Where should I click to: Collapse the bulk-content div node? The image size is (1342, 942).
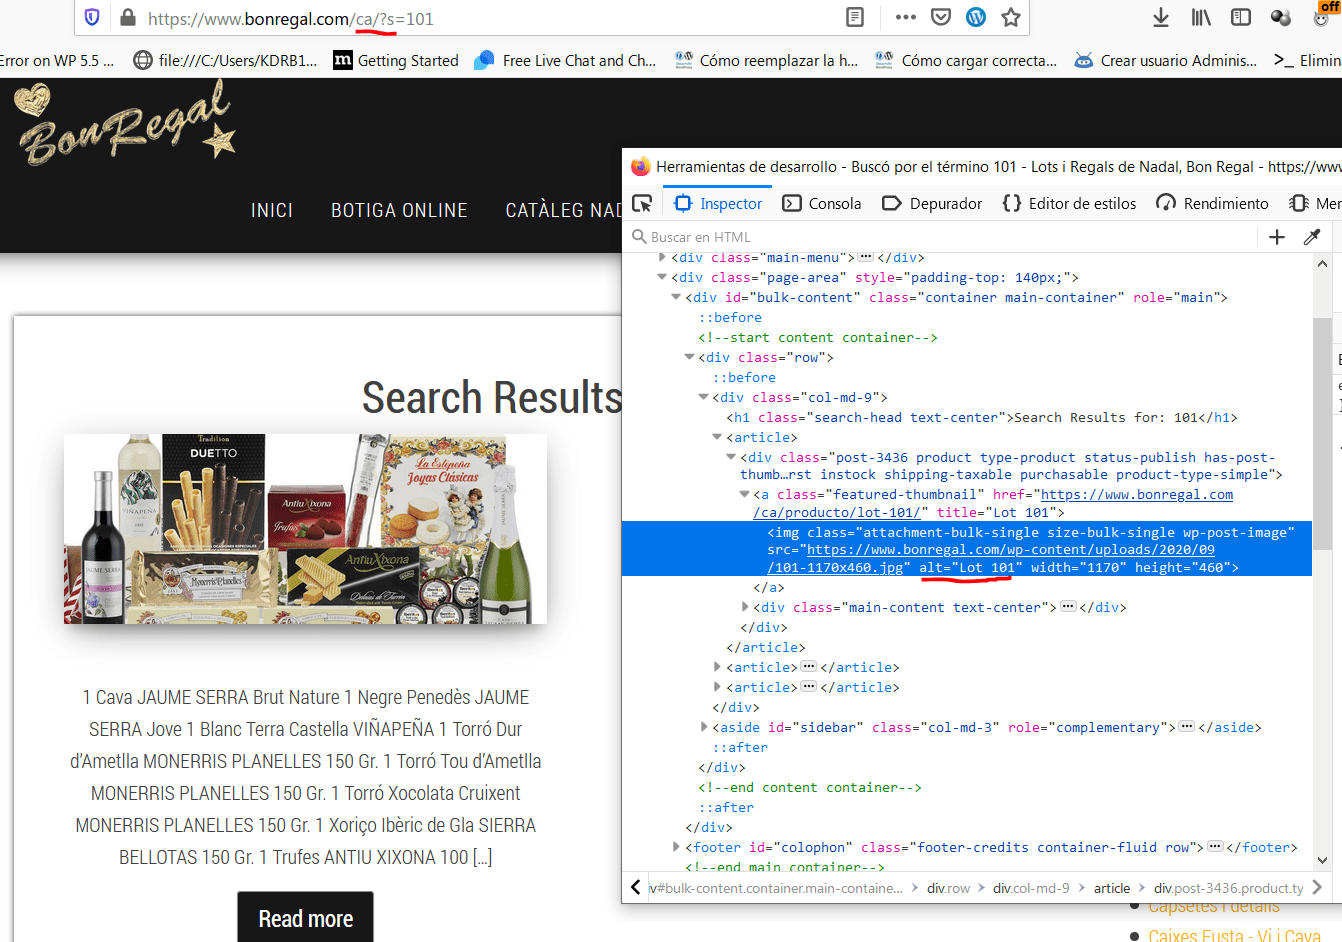pos(676,297)
